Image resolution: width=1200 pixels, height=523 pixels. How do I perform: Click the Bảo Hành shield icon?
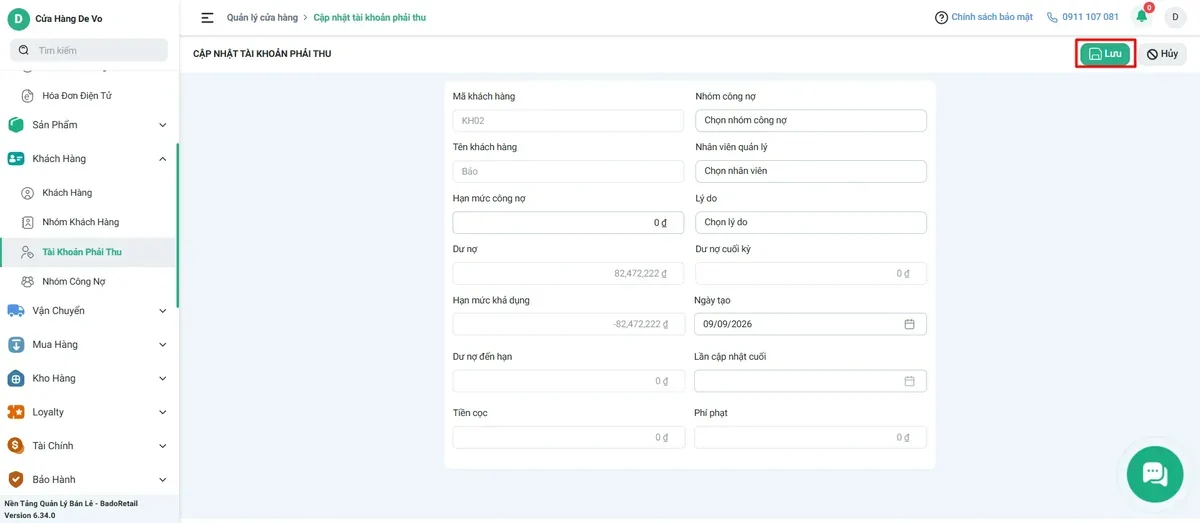16,480
